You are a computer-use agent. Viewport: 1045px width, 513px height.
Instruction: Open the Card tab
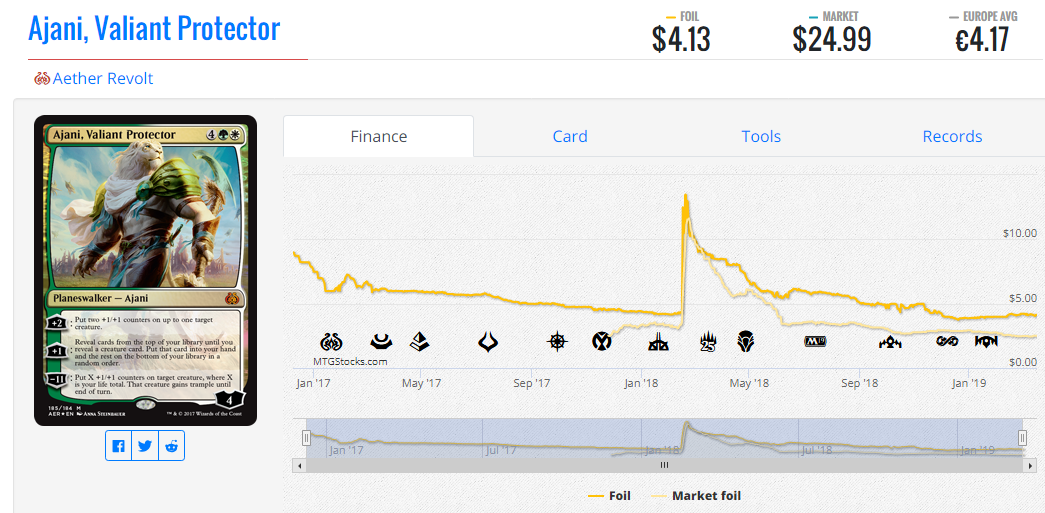click(x=570, y=137)
